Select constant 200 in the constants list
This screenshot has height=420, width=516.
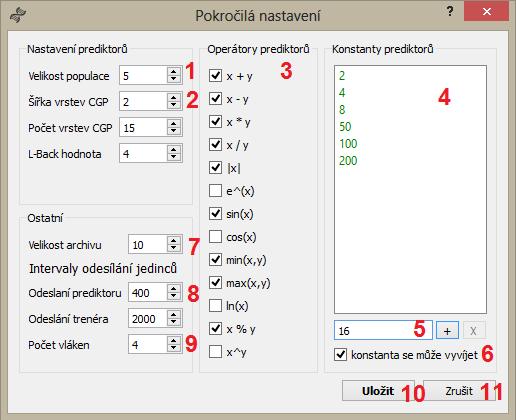click(410, 161)
